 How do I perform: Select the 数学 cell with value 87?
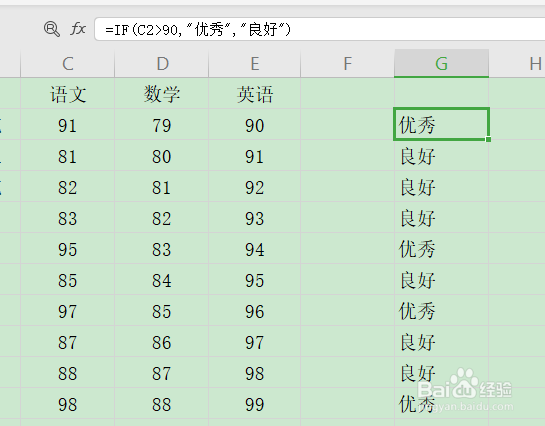(x=162, y=372)
